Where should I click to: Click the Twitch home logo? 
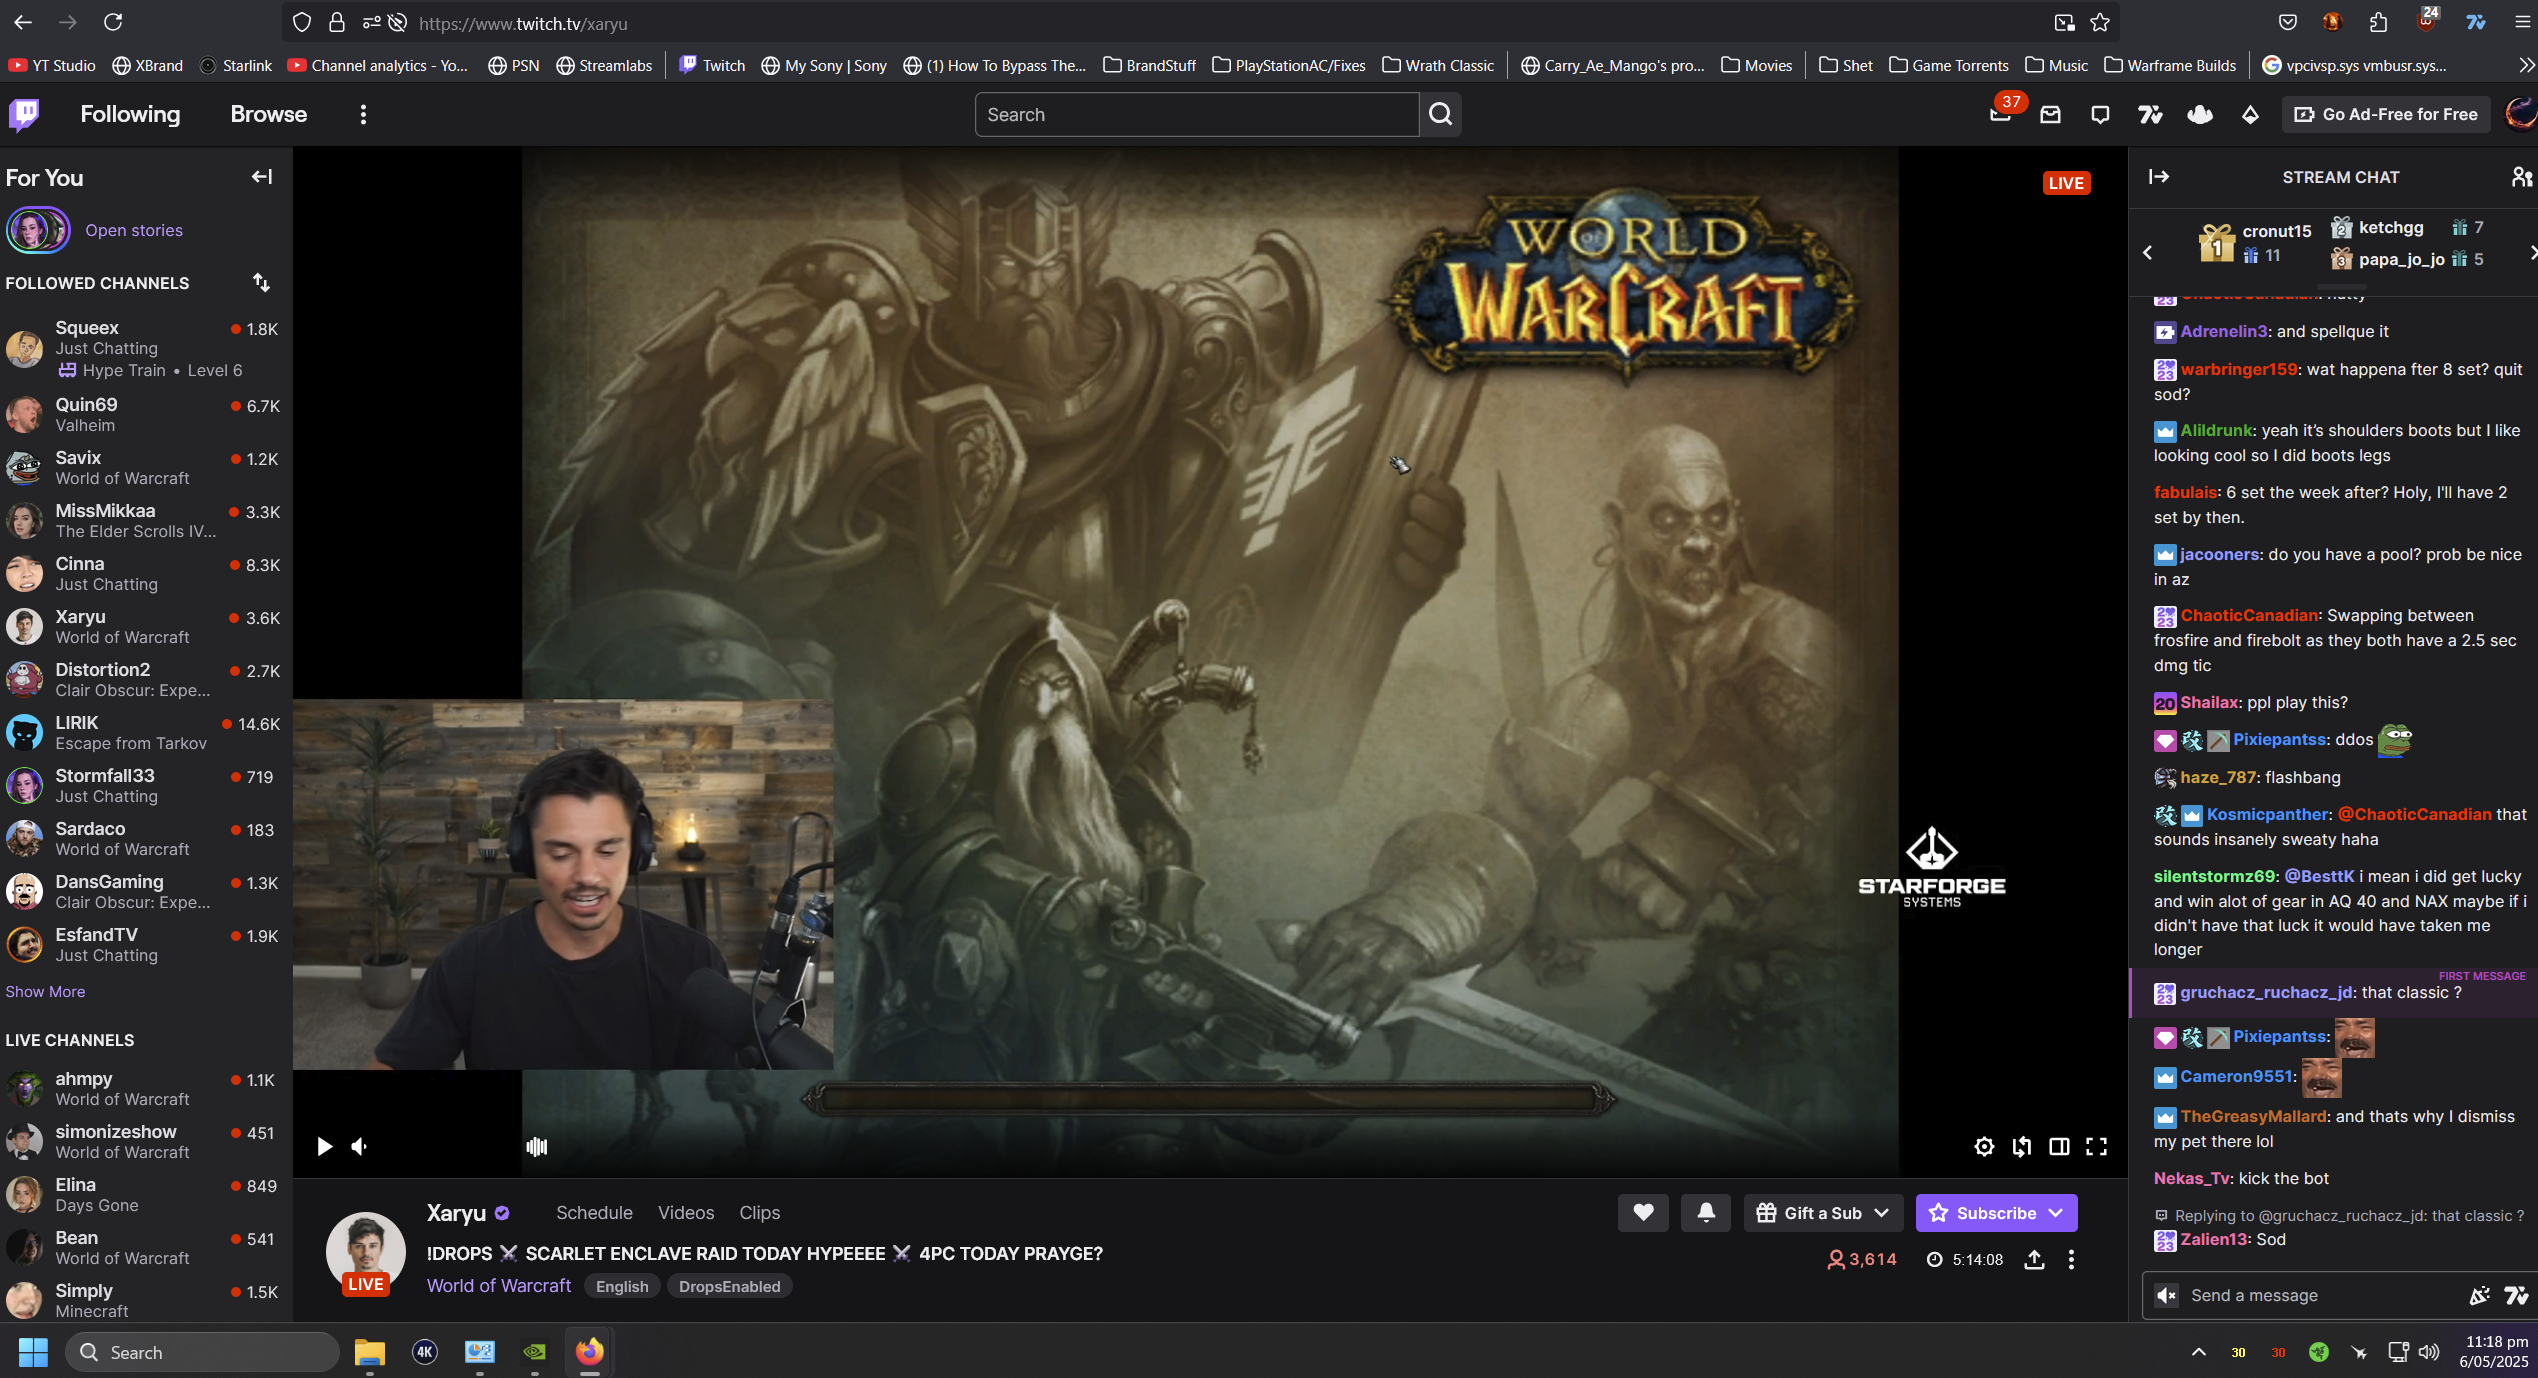pyautogui.click(x=24, y=114)
